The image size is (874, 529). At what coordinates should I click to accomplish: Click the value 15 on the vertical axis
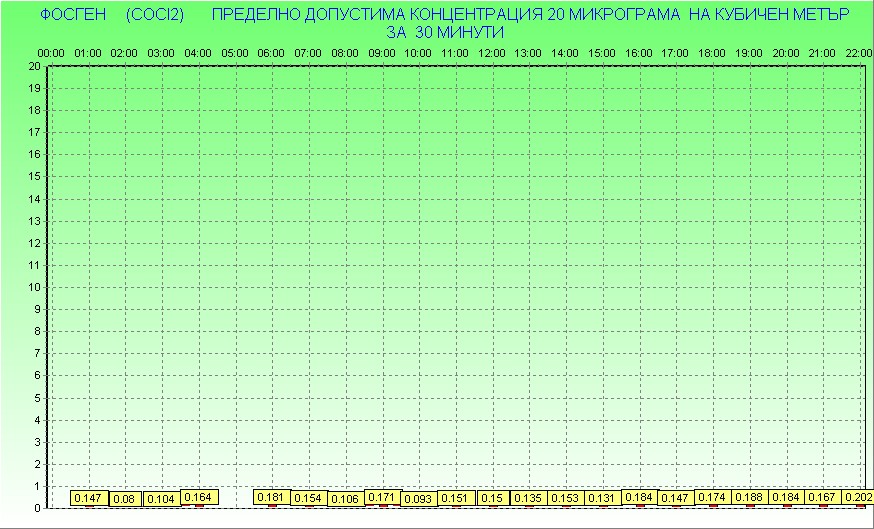click(x=35, y=177)
